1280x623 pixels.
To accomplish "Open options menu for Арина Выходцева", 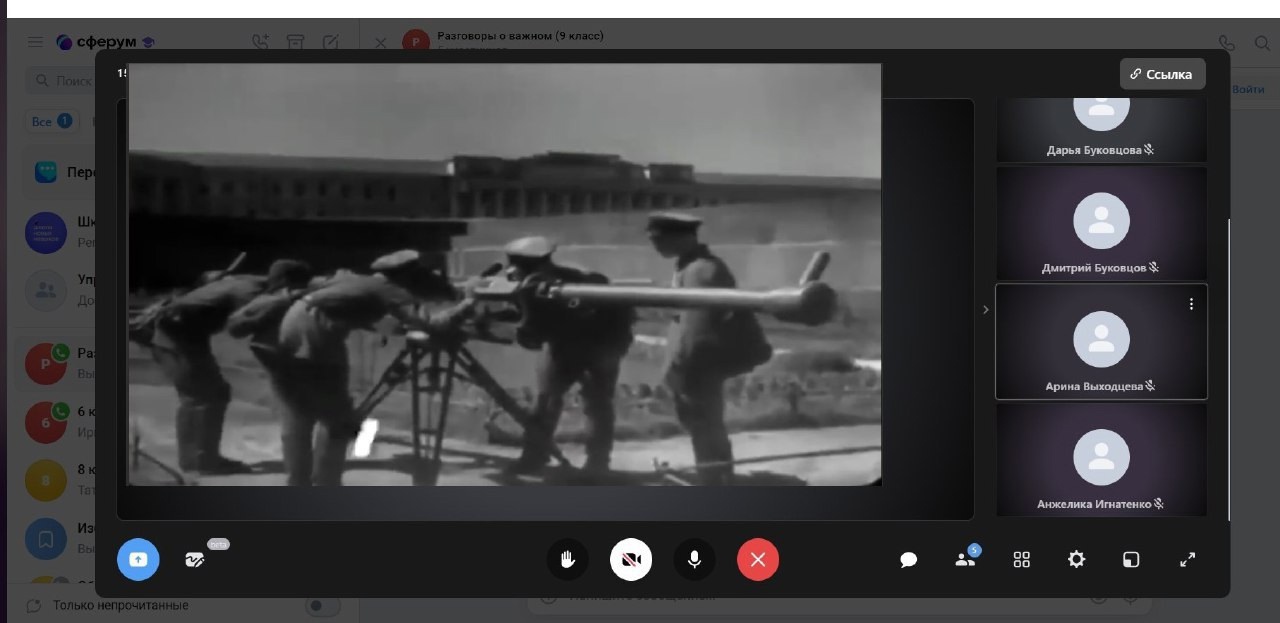I will point(1191,304).
